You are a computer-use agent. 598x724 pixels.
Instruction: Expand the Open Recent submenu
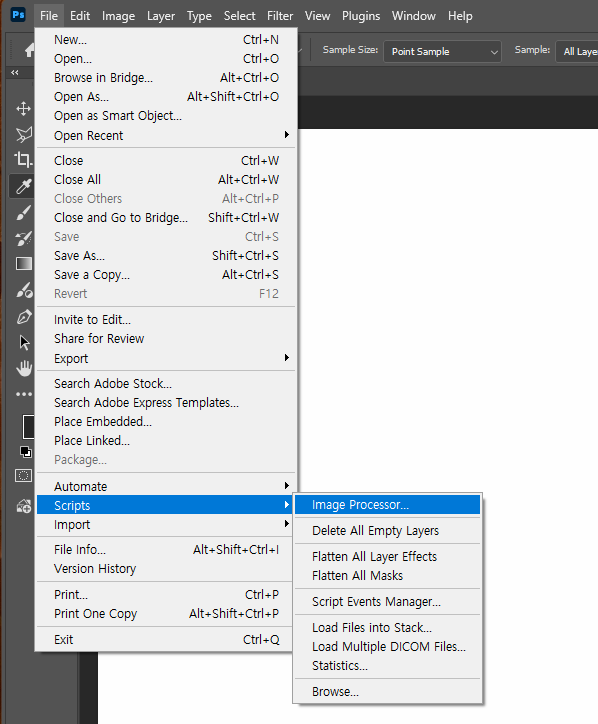click(x=166, y=135)
